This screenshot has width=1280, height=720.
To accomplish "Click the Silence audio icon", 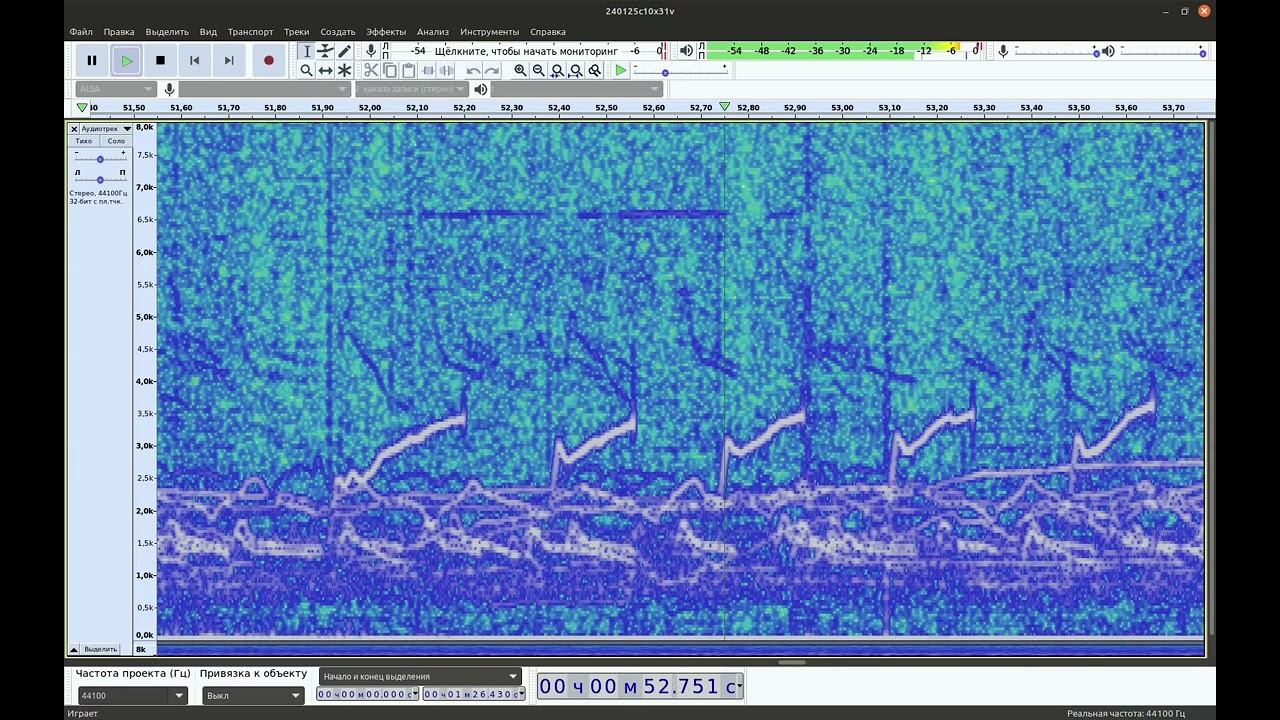I will (447, 70).
